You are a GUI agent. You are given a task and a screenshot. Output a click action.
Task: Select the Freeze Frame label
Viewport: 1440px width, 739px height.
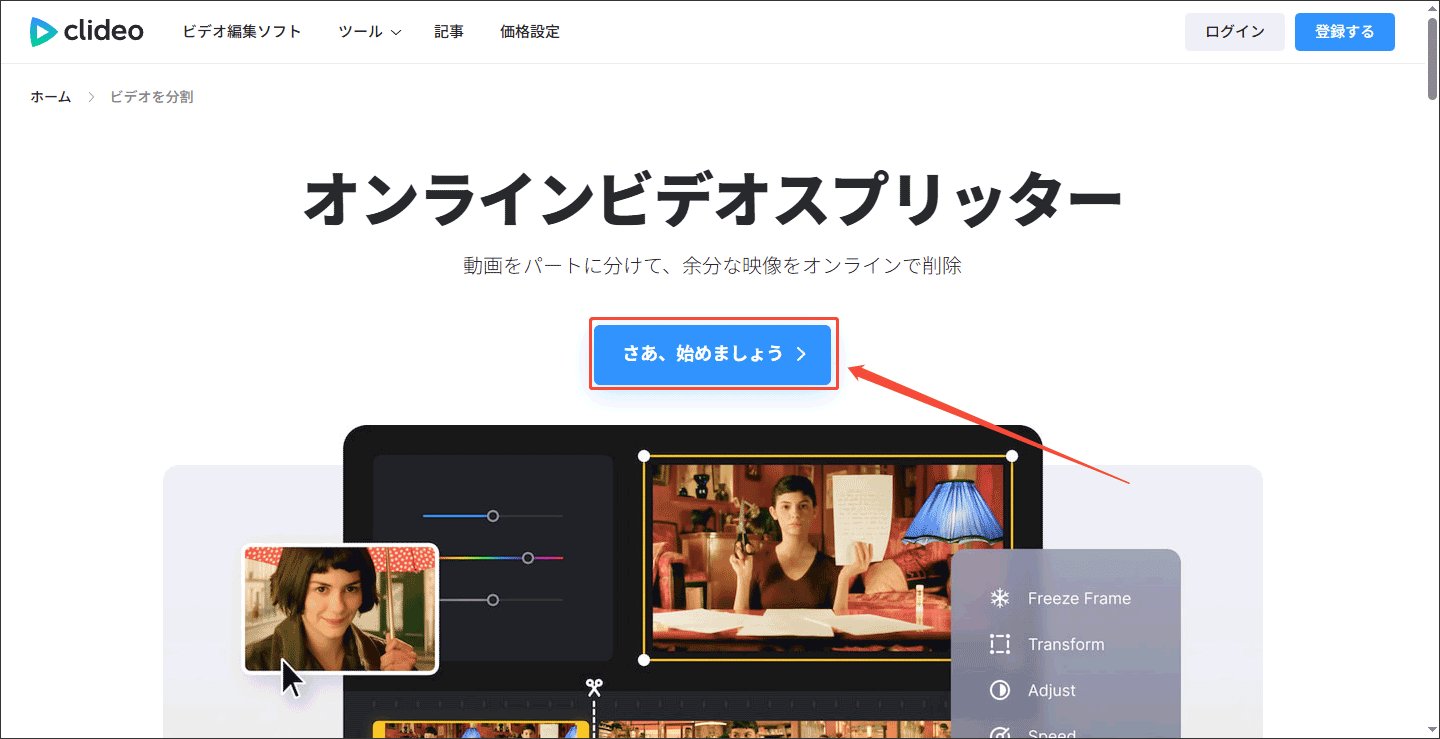click(1079, 598)
